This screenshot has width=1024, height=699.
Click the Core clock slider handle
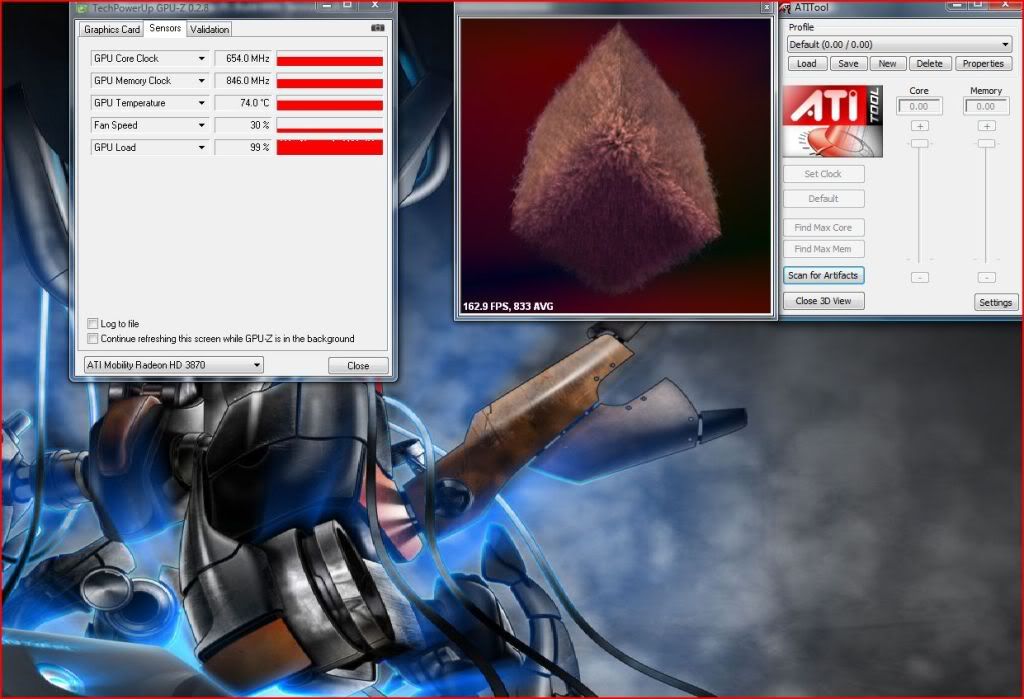pyautogui.click(x=920, y=143)
